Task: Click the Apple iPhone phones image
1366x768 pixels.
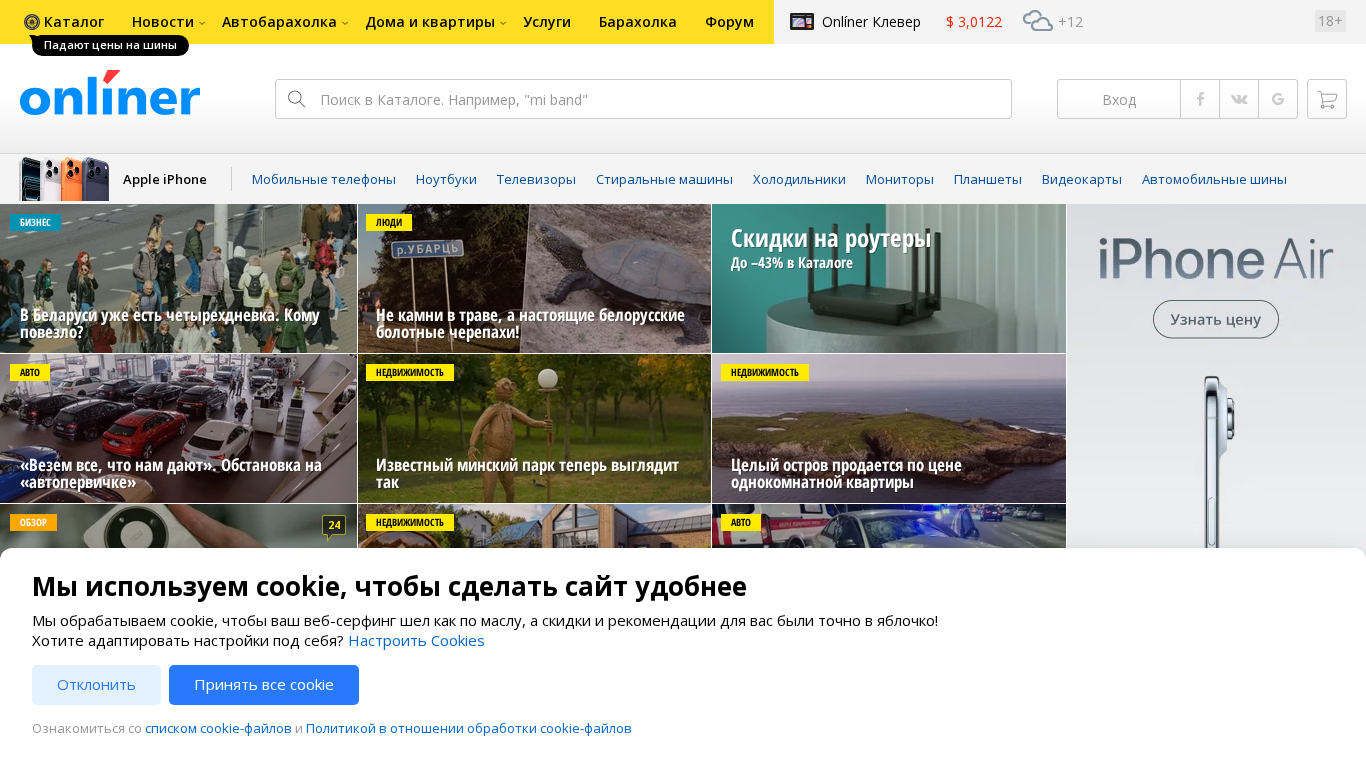Action: coord(64,179)
